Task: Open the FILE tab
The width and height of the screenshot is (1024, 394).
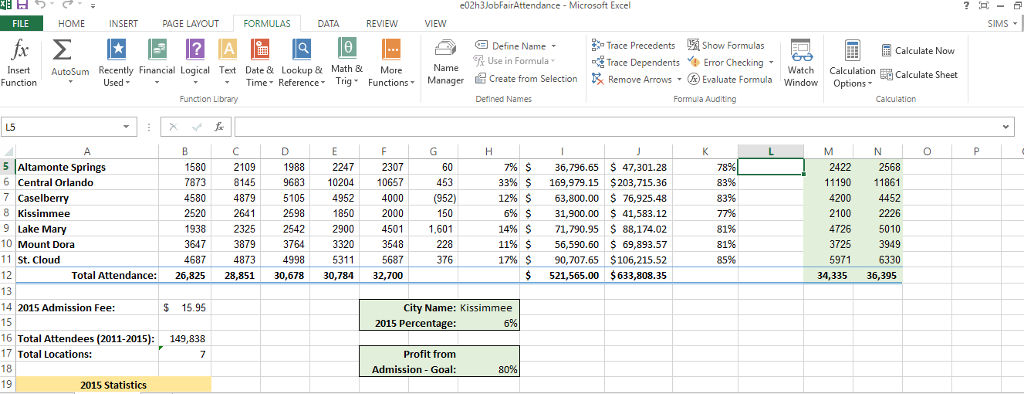Action: [21, 24]
